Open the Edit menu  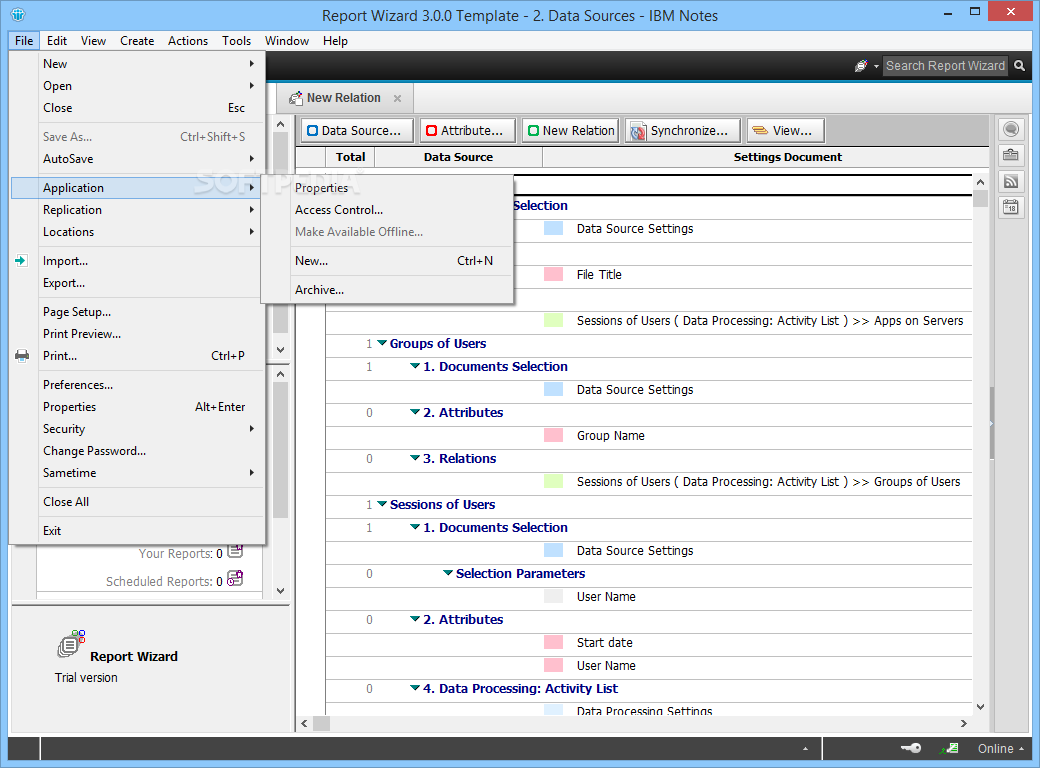pos(57,40)
